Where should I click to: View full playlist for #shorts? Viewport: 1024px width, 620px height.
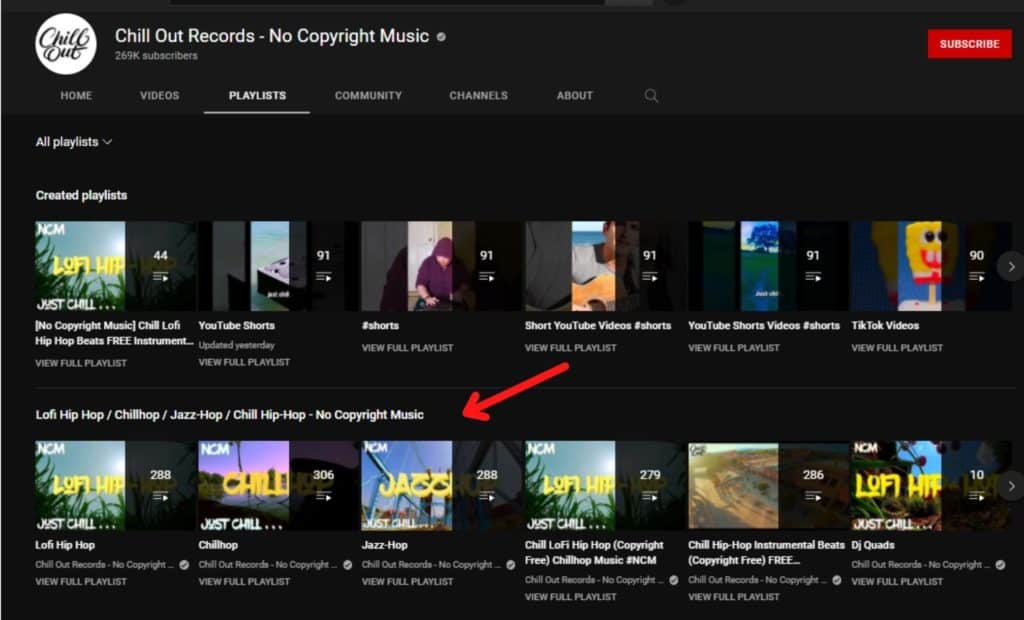point(408,348)
